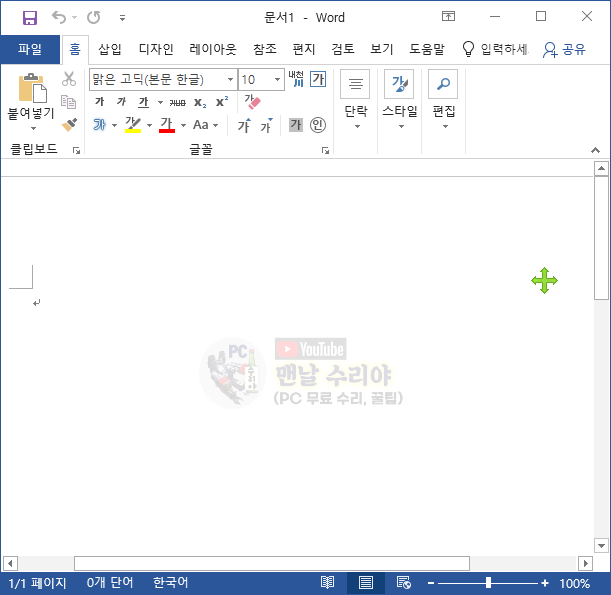Open text effects dropdown arrow
Image resolution: width=611 pixels, height=595 pixels.
[x=115, y=125]
